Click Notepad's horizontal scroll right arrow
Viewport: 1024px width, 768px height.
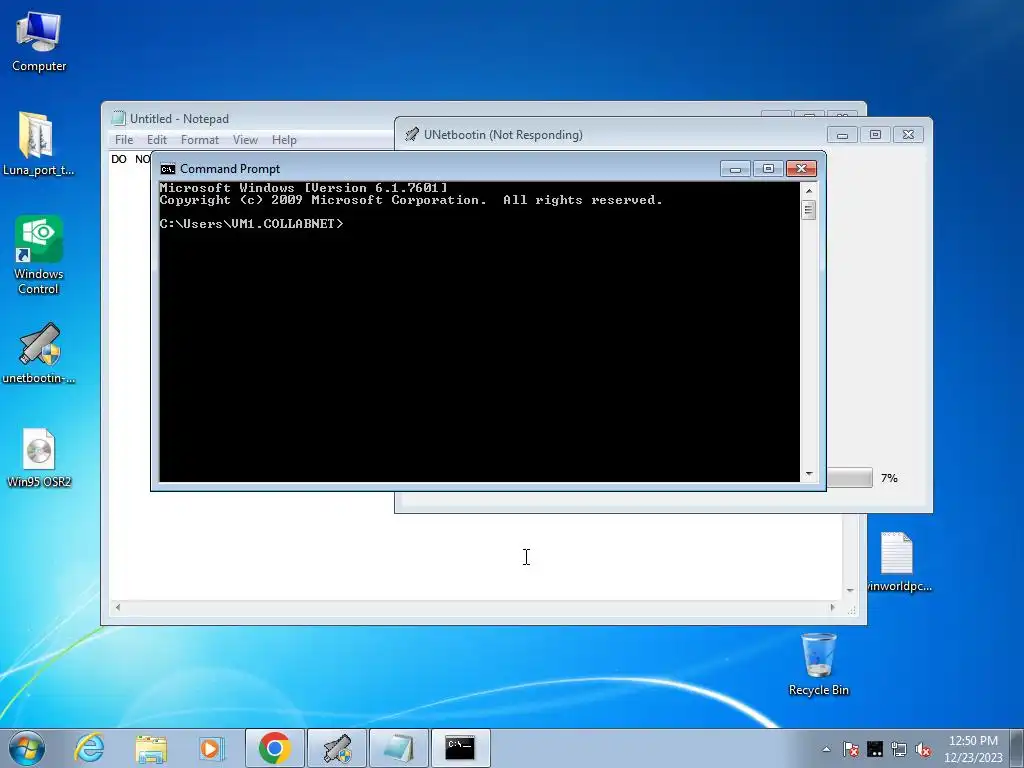click(x=832, y=607)
